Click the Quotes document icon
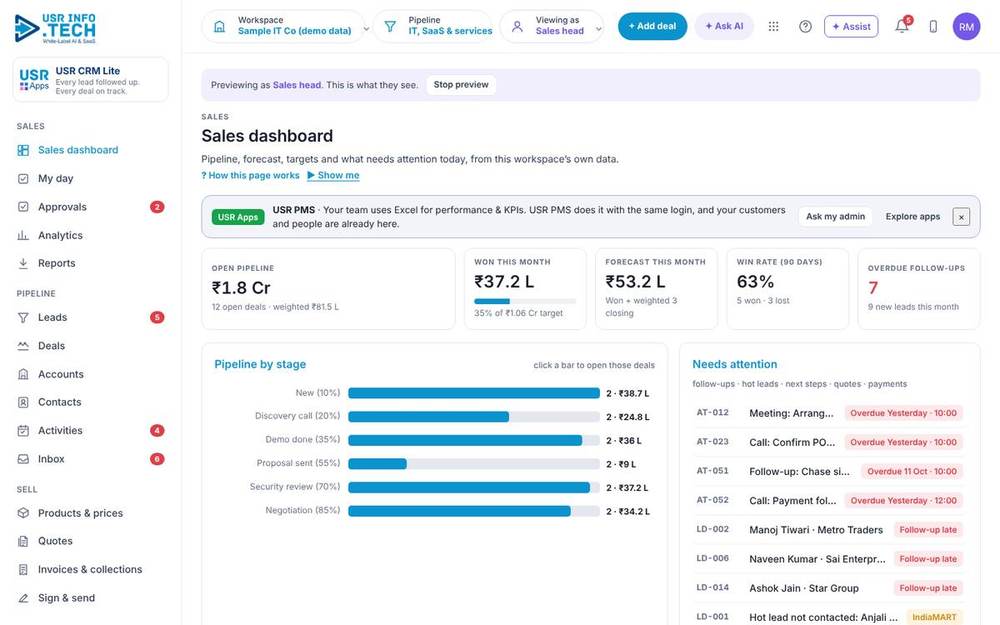The image size is (1000, 625). tap(23, 541)
